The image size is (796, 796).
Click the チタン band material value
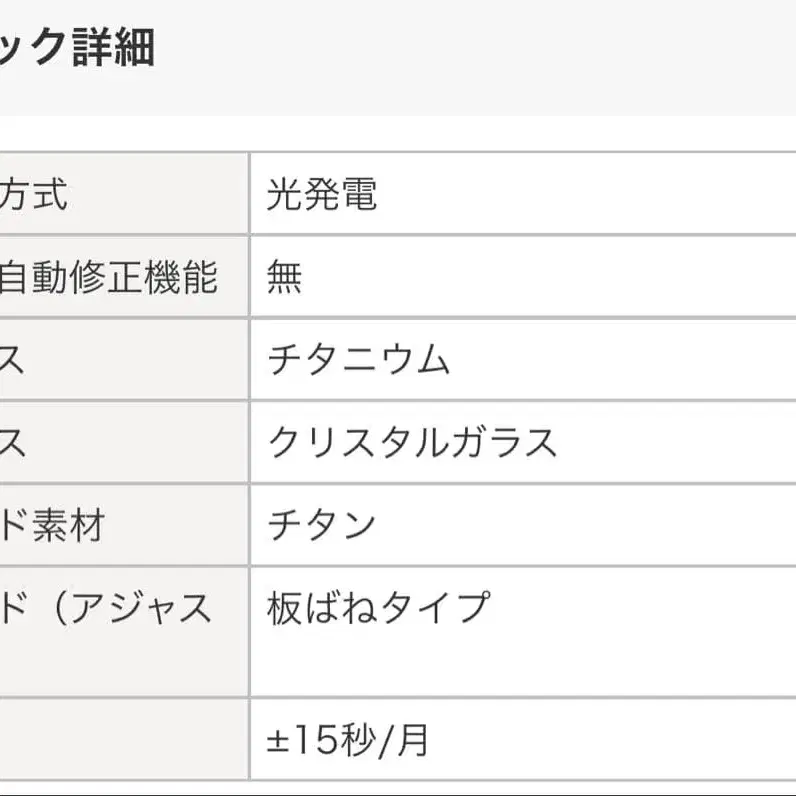321,525
